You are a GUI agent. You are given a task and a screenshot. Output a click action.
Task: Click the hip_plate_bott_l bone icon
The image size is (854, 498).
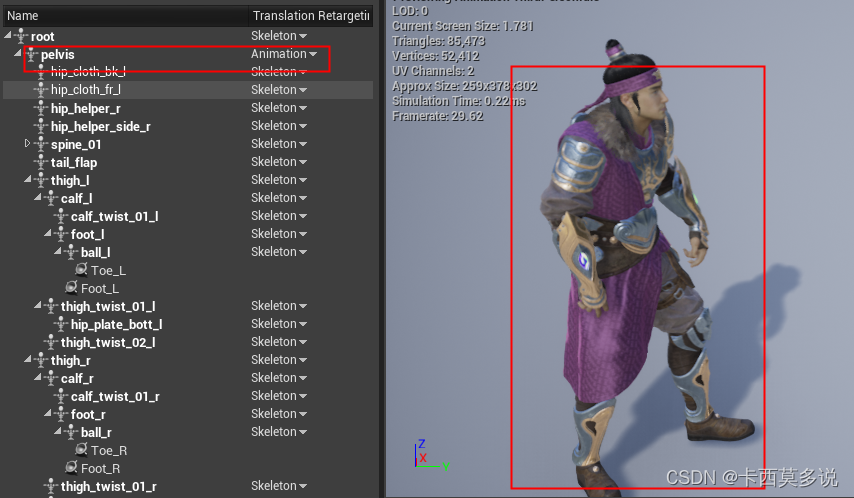(x=61, y=324)
